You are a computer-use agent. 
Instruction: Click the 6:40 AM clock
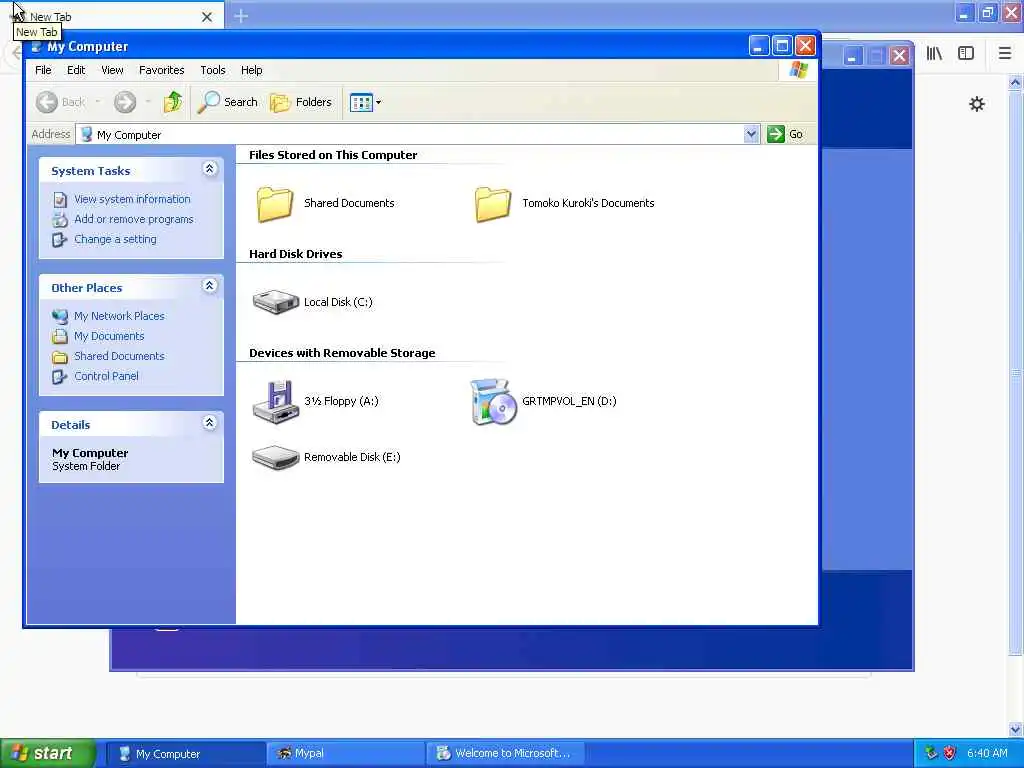pyautogui.click(x=987, y=754)
